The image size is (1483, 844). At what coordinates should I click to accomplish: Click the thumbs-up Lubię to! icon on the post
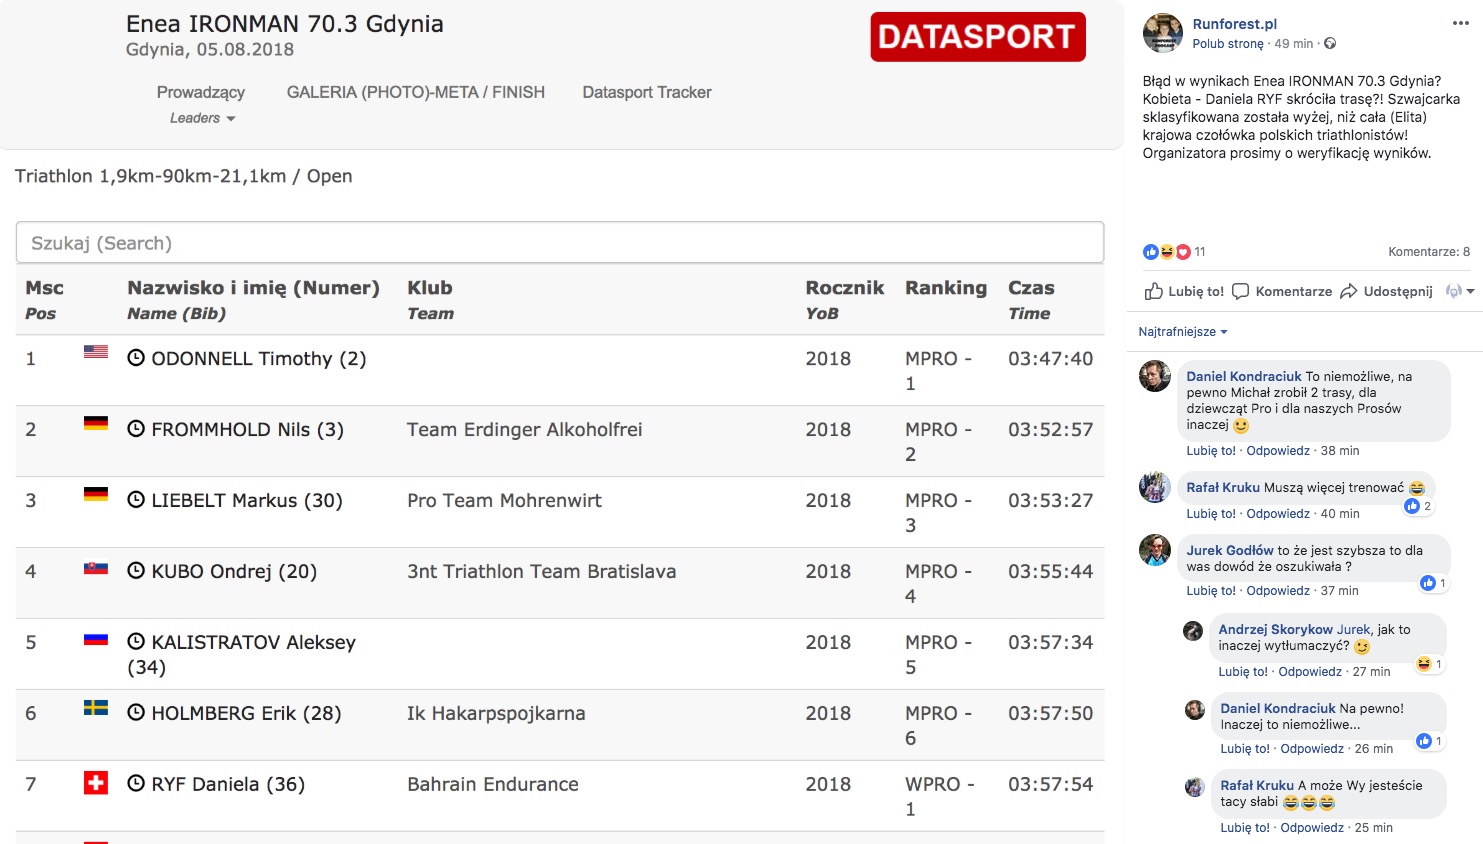click(1153, 291)
